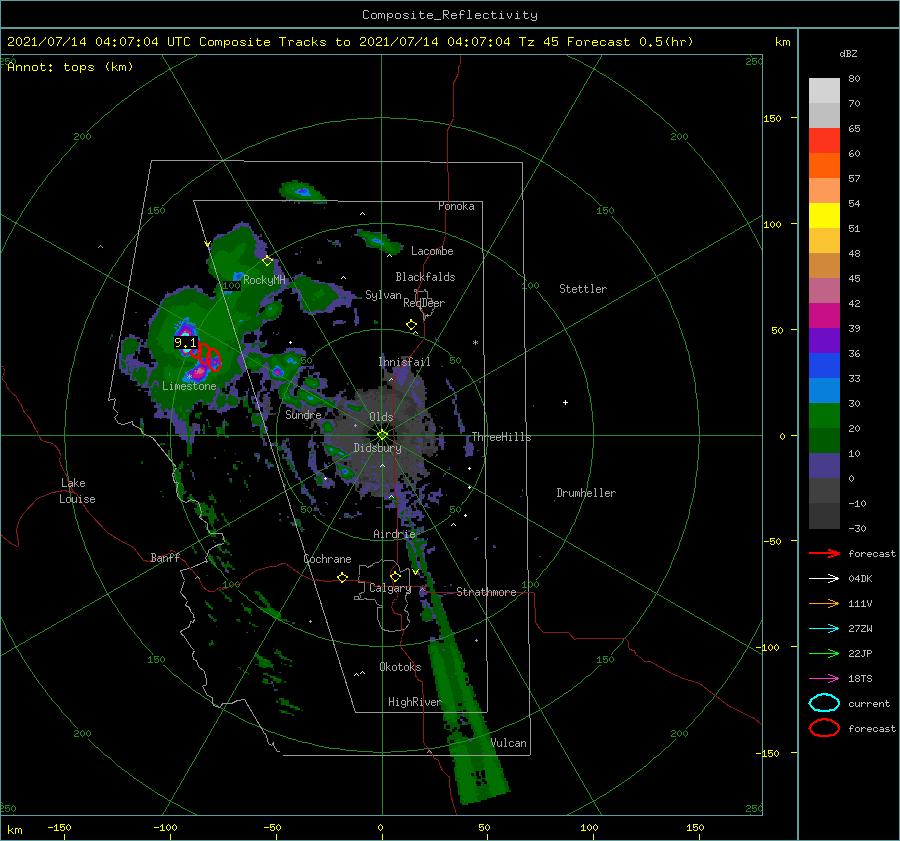Click the Vulcan city label
Screen dimensions: 900x841
508,743
